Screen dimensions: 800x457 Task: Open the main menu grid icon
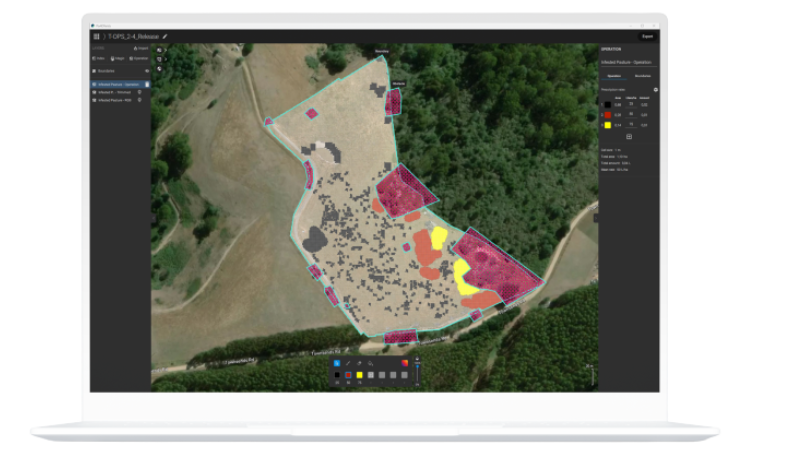[97, 36]
